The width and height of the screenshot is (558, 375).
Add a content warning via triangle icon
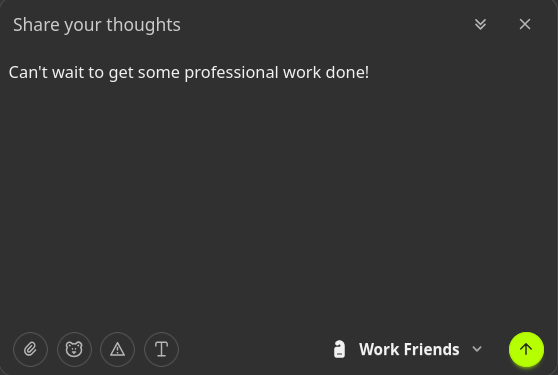117,349
